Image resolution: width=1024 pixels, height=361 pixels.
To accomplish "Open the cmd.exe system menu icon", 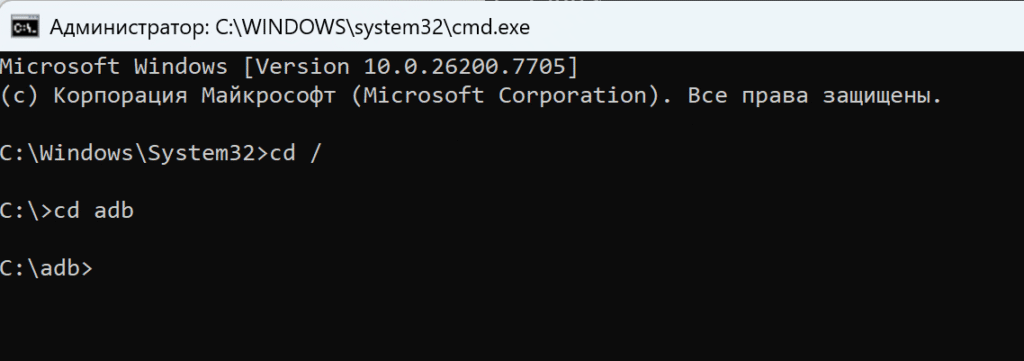I will [x=25, y=27].
